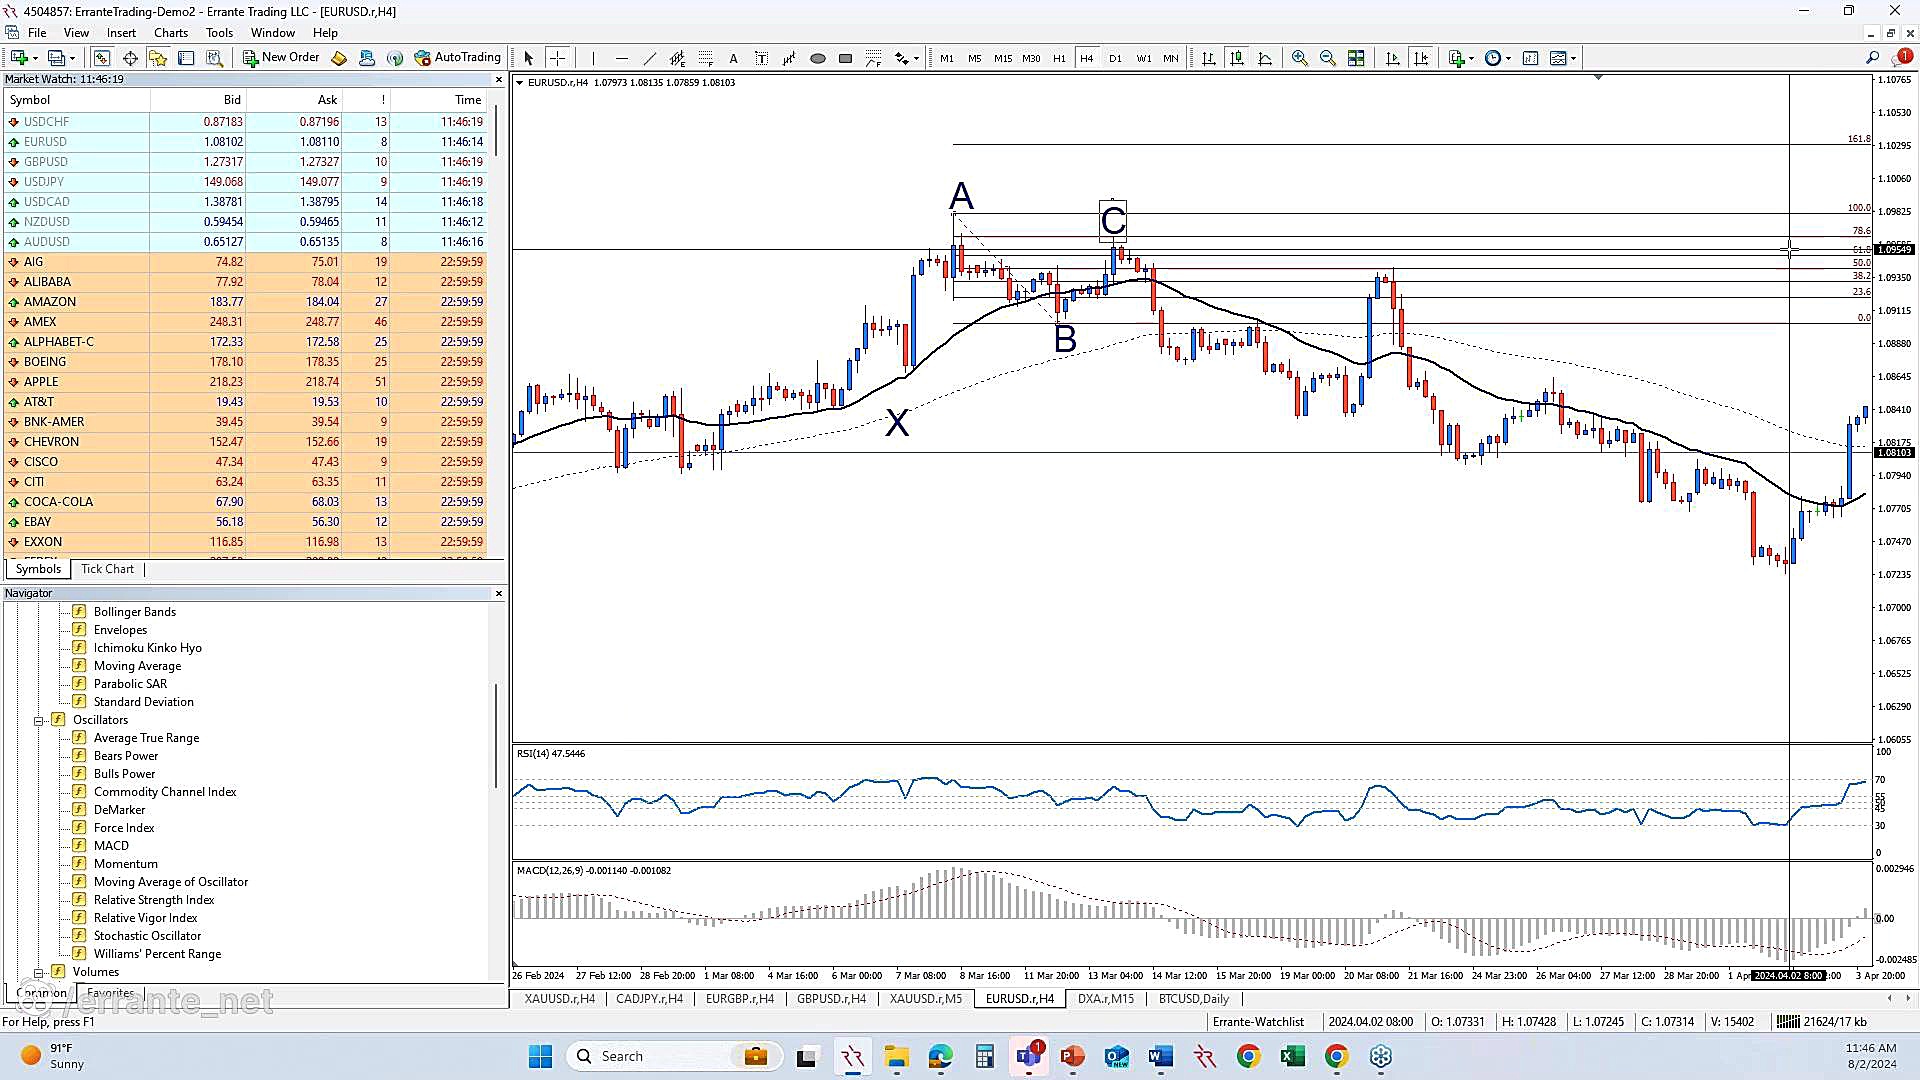Select Bollinger Bands in Navigator
Screen dimensions: 1920x1080
click(x=135, y=612)
